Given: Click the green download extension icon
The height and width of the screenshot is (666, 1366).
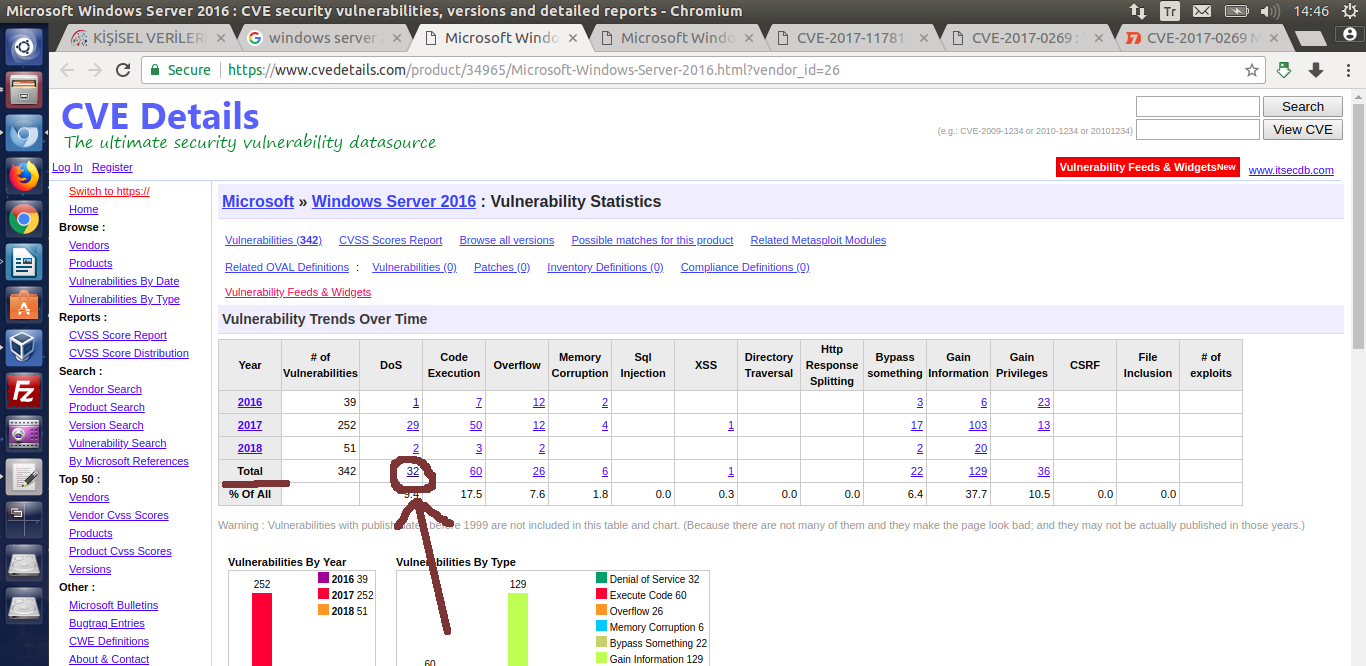Looking at the screenshot, I should 1285,70.
